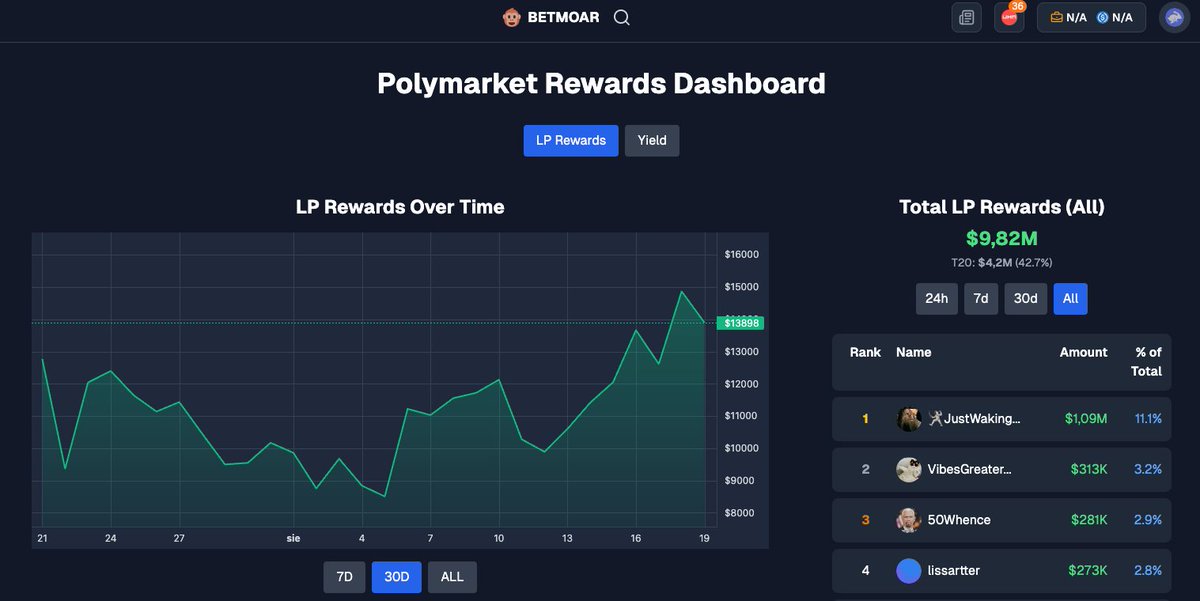Sort the leaderboard by Amount column
Viewport: 1200px width, 601px height.
pos(1083,352)
